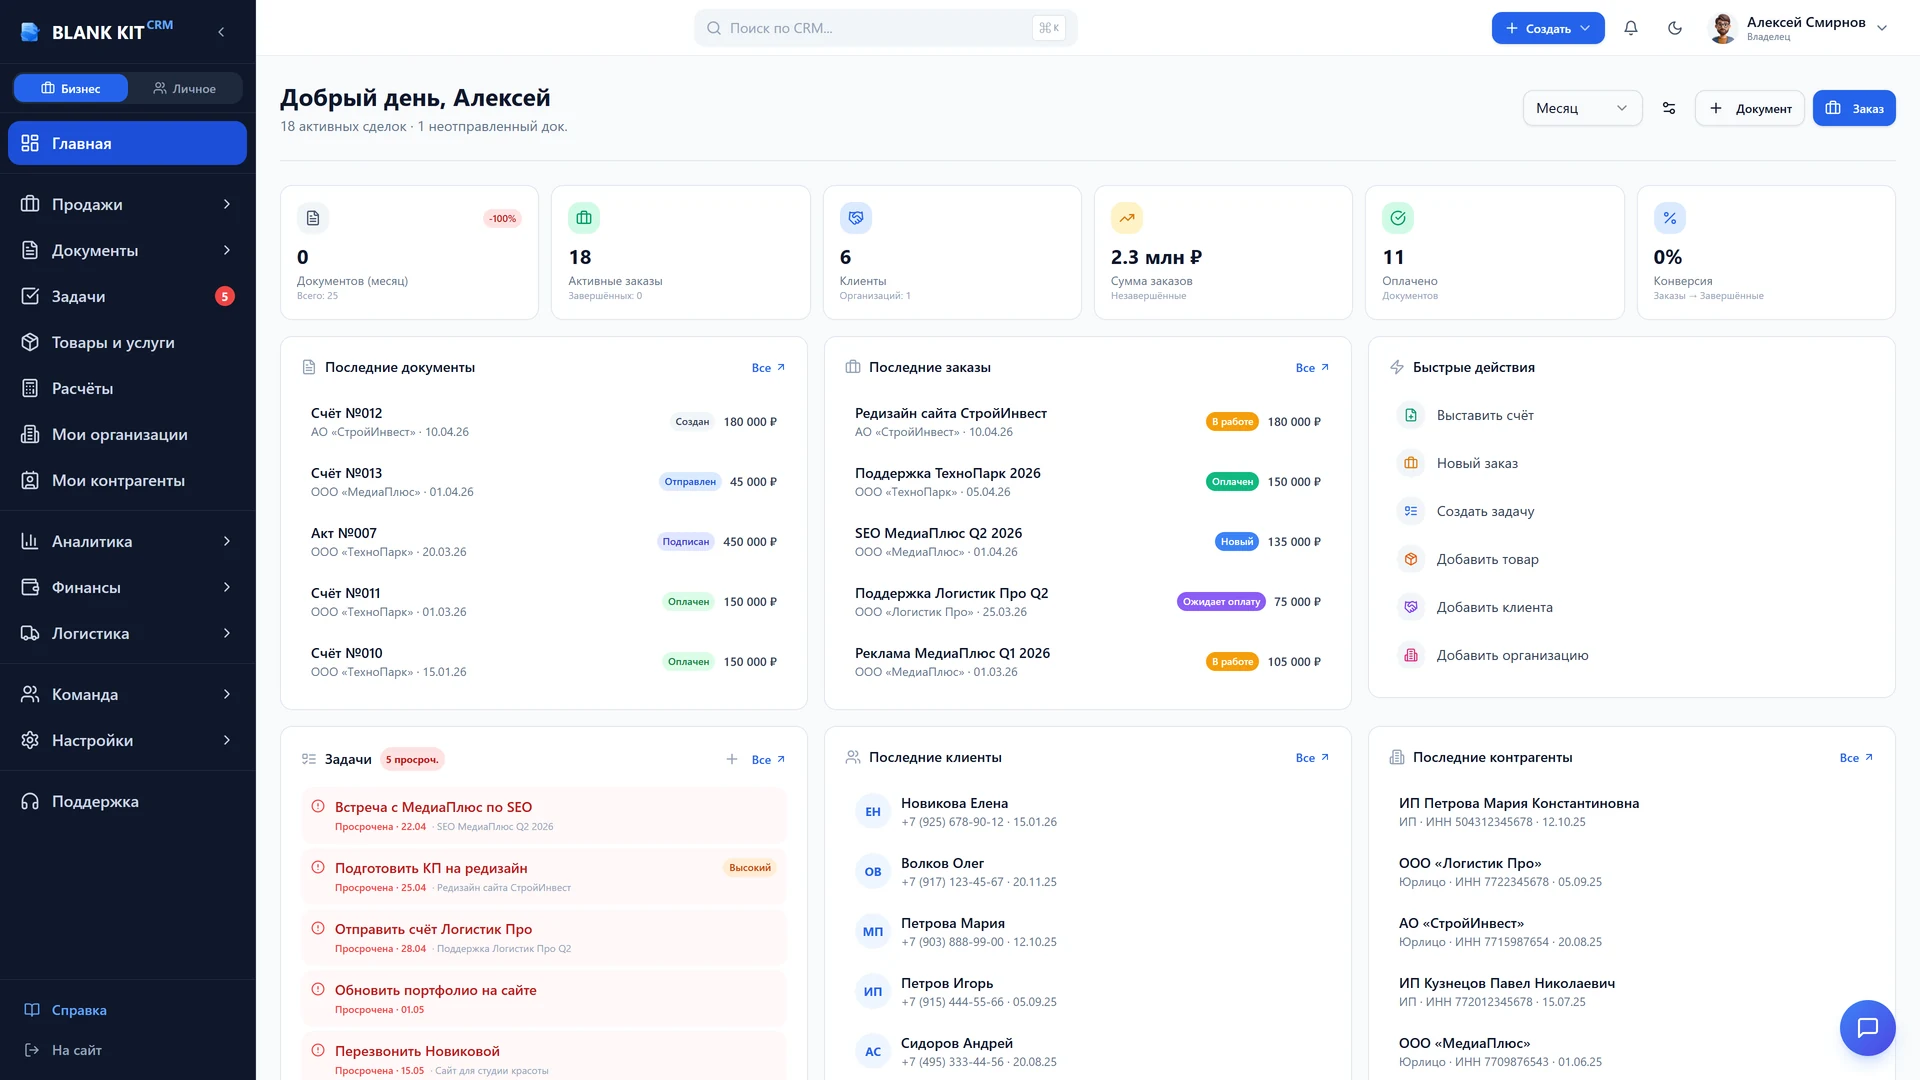This screenshot has height=1080, width=1920.
Task: Click the Документ button
Action: point(1750,108)
